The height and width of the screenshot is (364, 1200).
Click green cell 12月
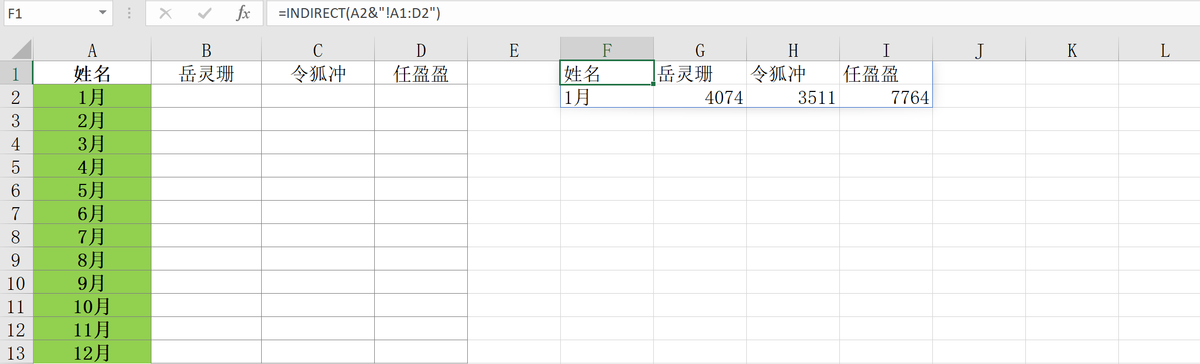coord(92,352)
